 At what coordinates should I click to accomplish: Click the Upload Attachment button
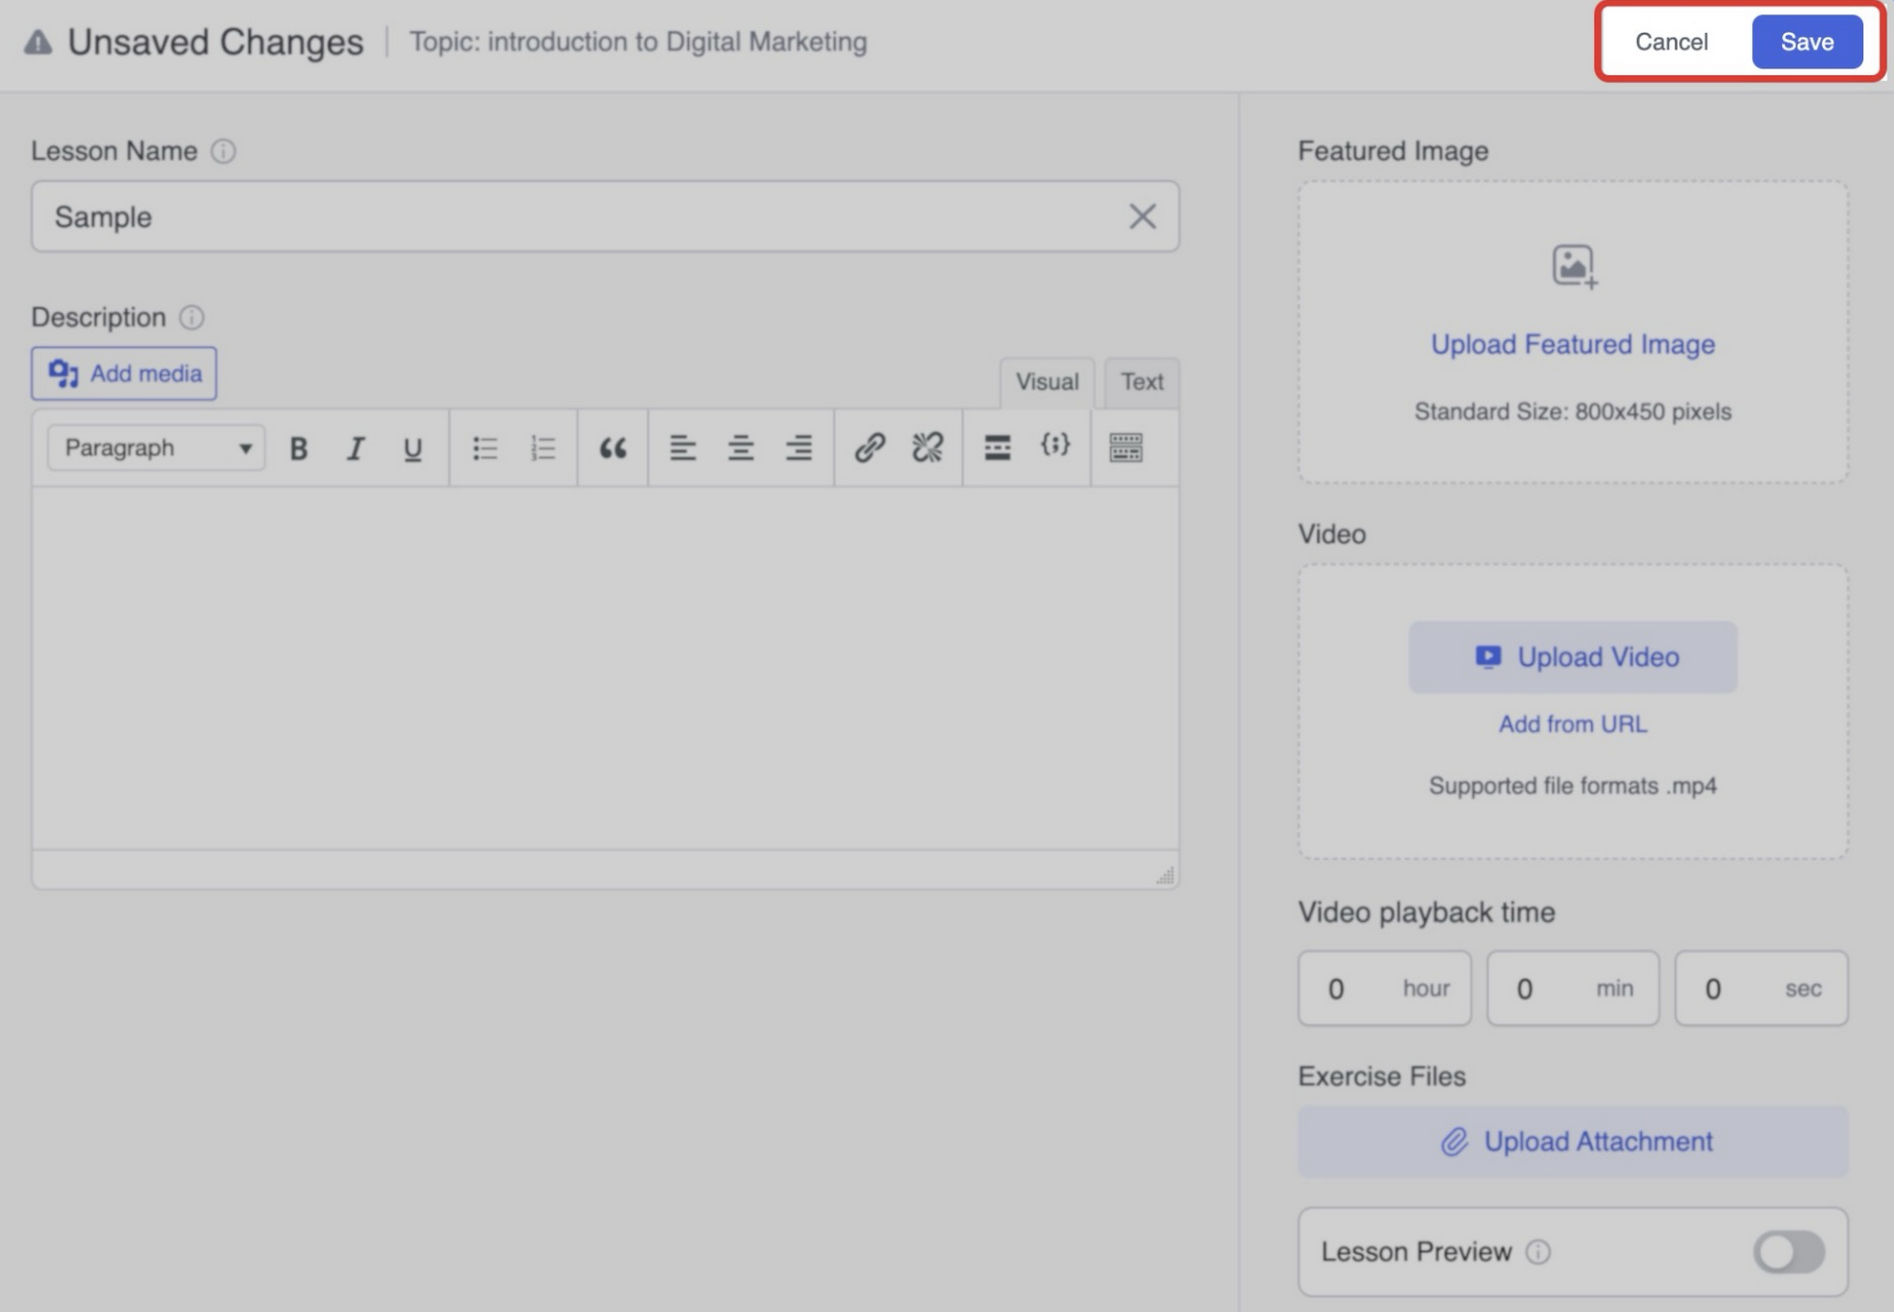pos(1572,1141)
